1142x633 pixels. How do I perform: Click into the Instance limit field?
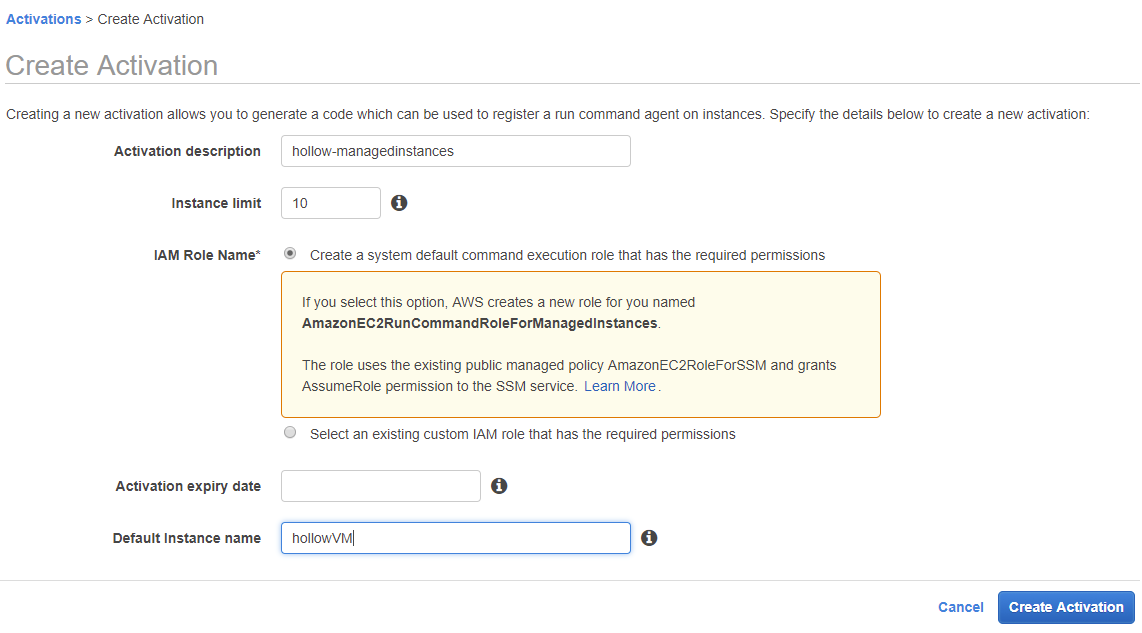(x=330, y=203)
